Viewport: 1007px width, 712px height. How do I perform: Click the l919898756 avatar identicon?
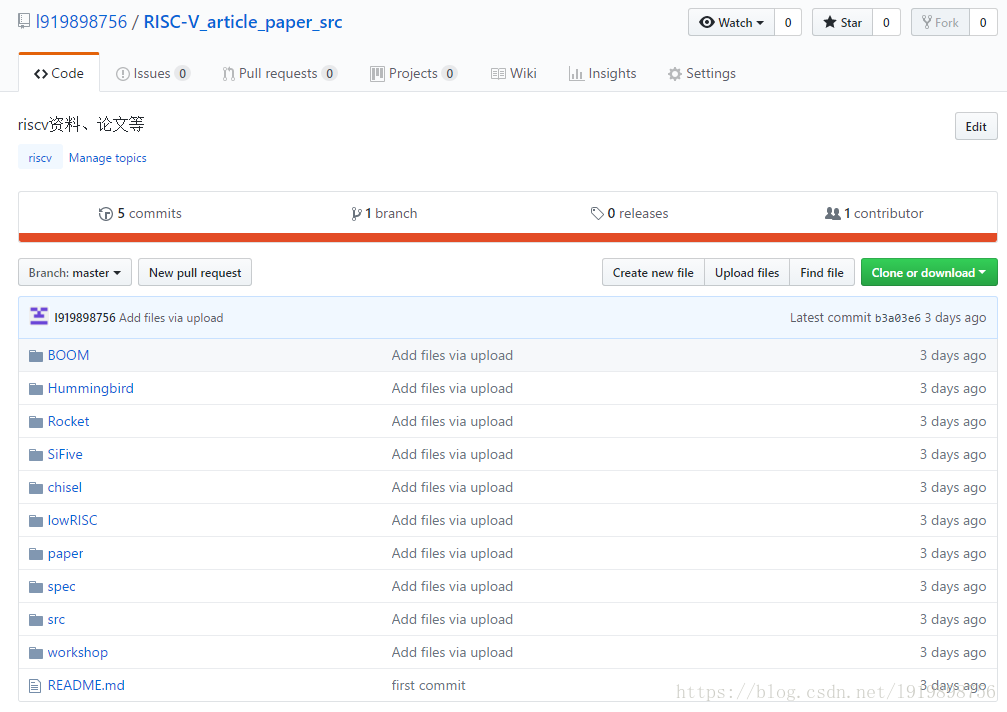point(39,317)
